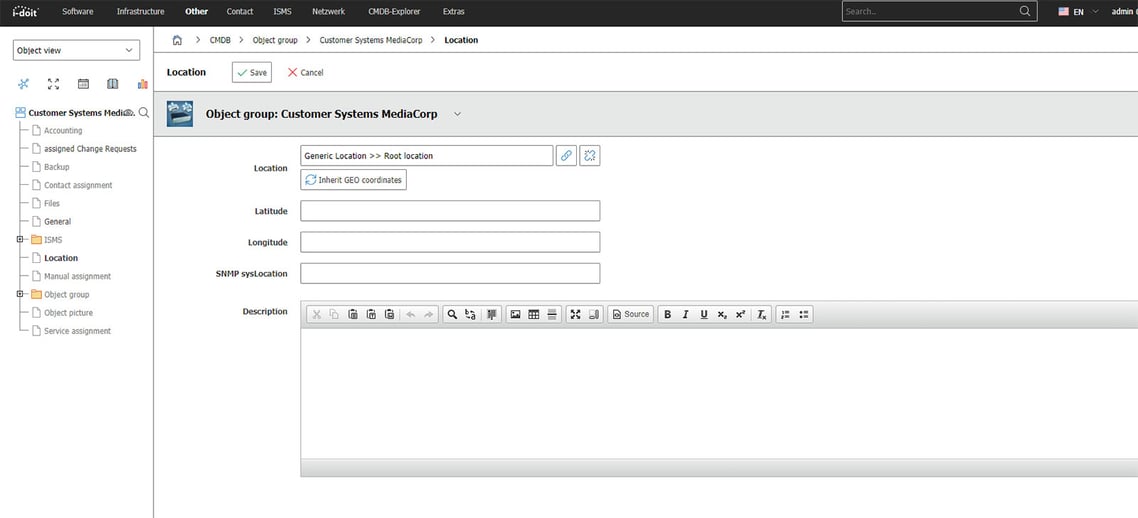Open the Infrastructure menu

[x=140, y=12]
